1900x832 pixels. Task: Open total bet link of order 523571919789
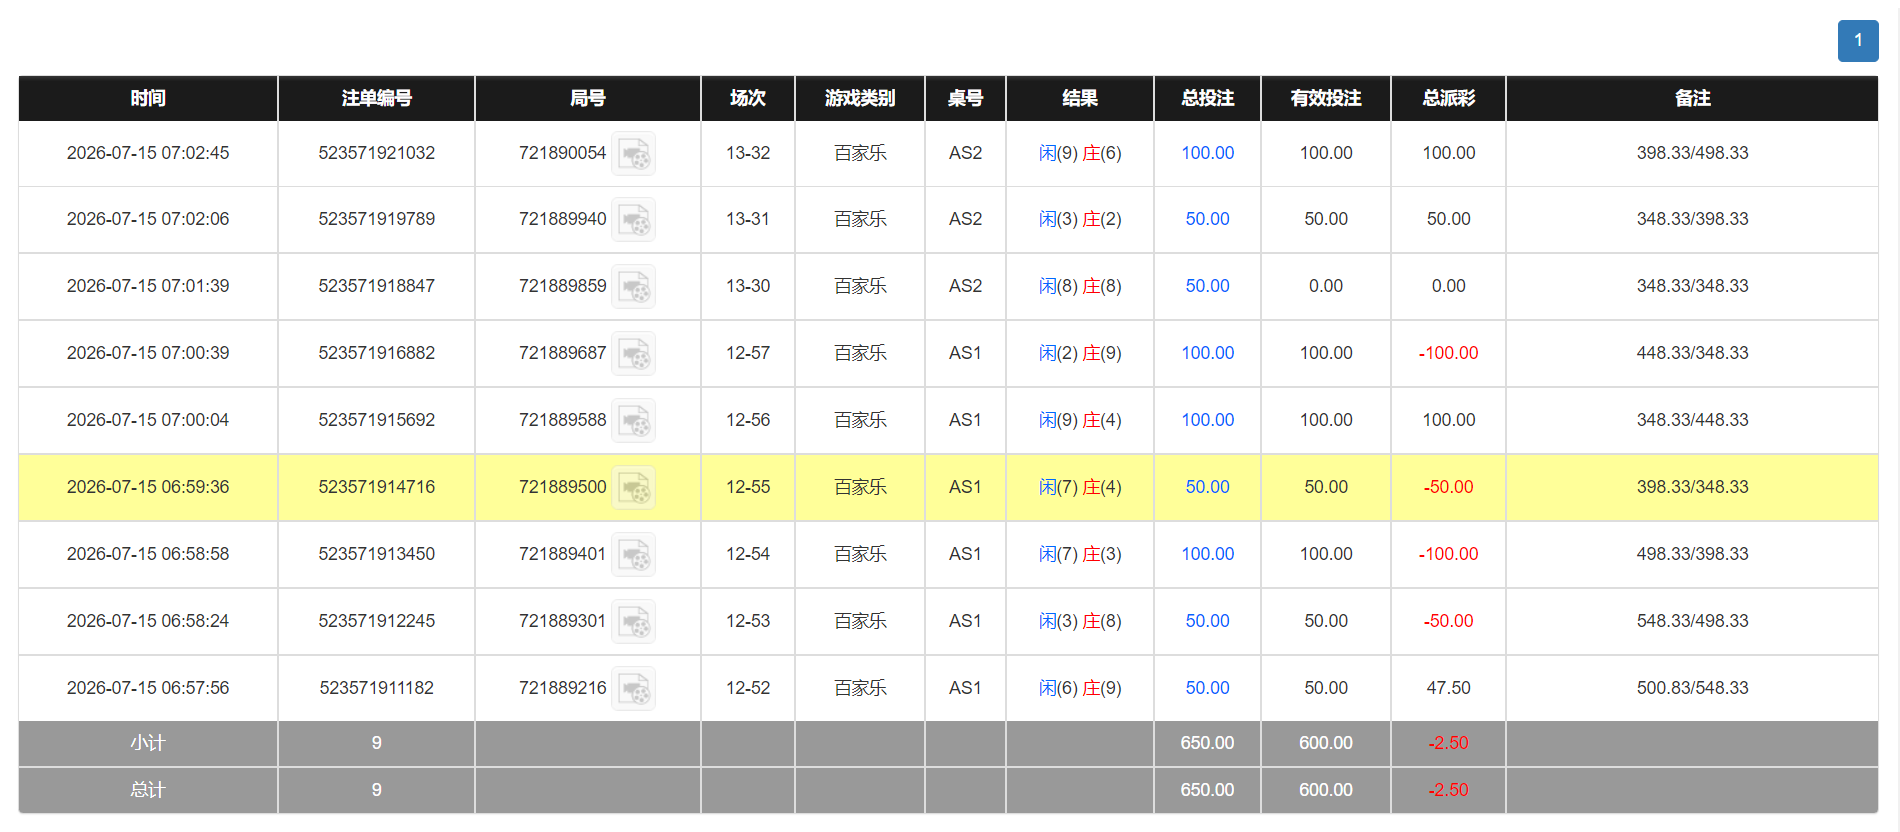click(1207, 219)
